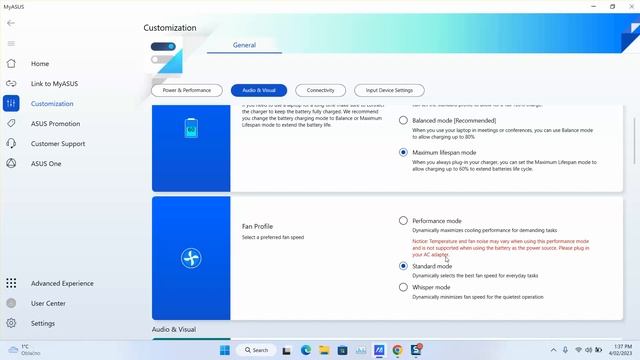
Task: Open the weather widget on taskbar
Action: pos(24,350)
